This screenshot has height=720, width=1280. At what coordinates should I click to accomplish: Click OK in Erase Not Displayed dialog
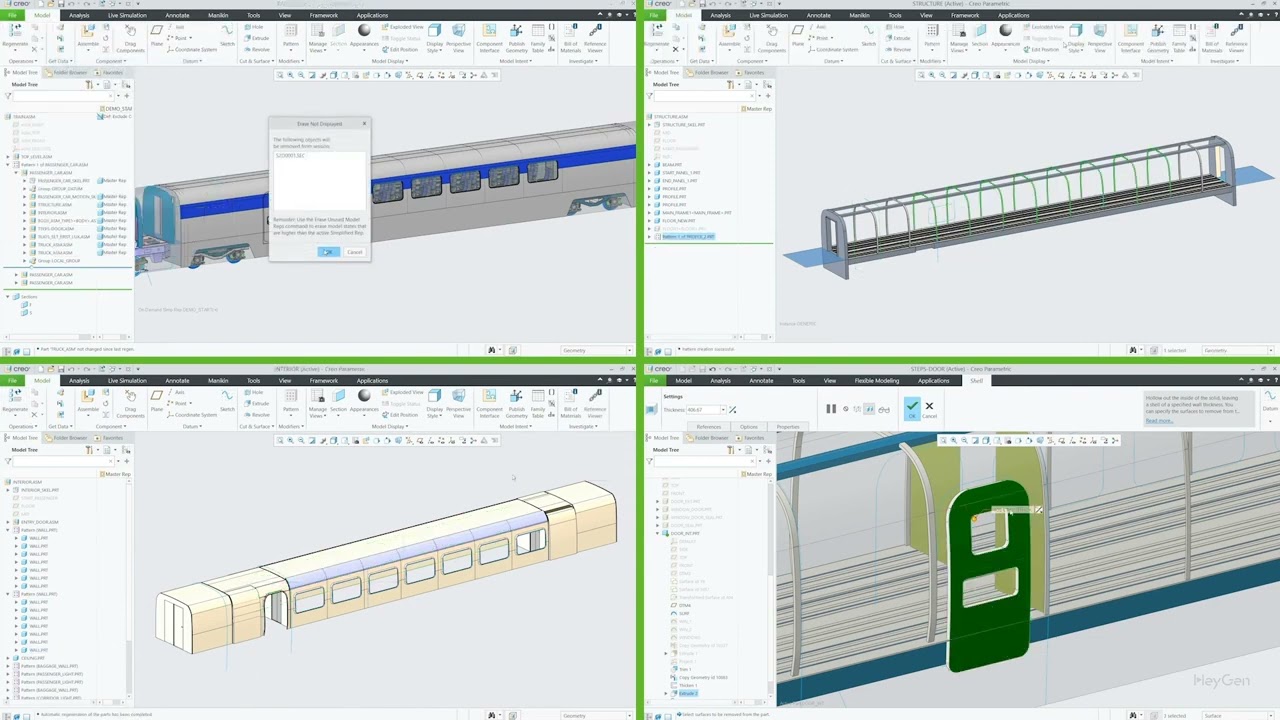pyautogui.click(x=328, y=252)
